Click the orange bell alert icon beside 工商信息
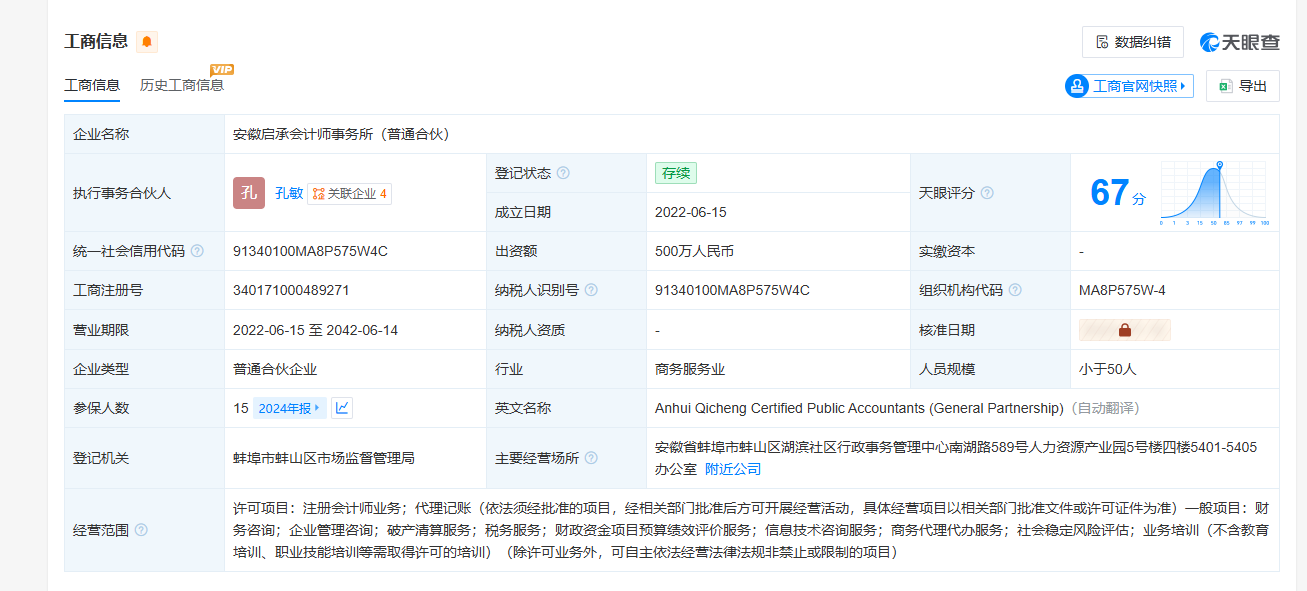This screenshot has width=1307, height=591. (x=147, y=42)
